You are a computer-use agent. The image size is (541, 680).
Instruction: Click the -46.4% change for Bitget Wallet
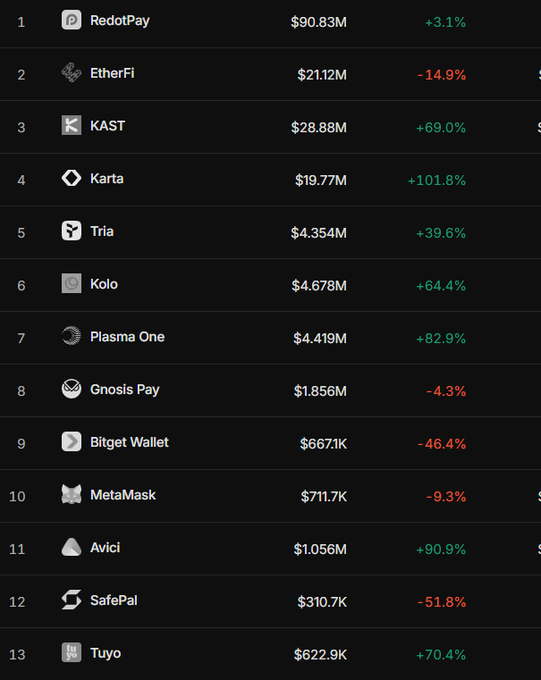pyautogui.click(x=442, y=444)
